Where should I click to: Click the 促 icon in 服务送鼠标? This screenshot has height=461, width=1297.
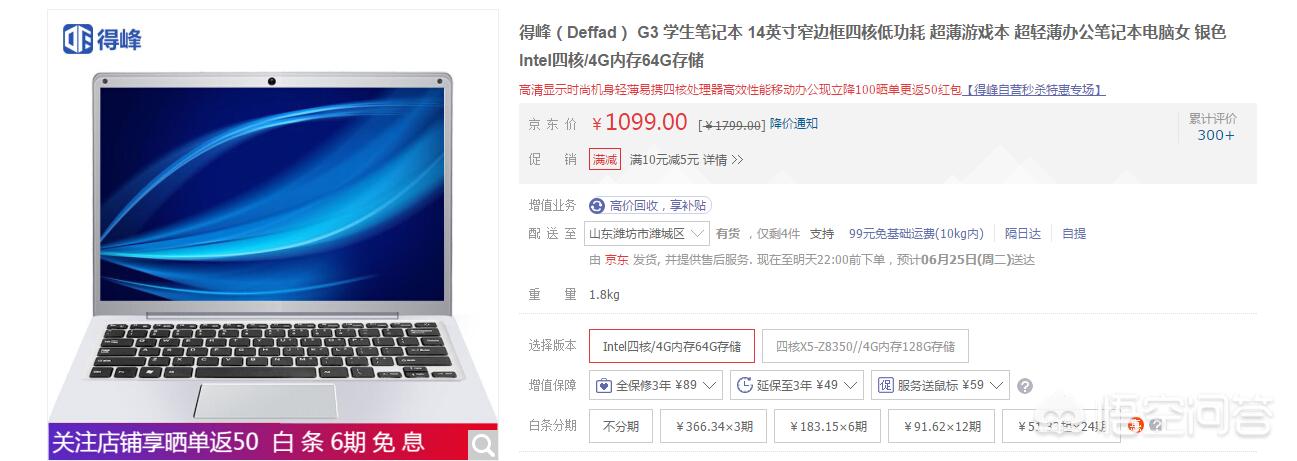click(885, 385)
